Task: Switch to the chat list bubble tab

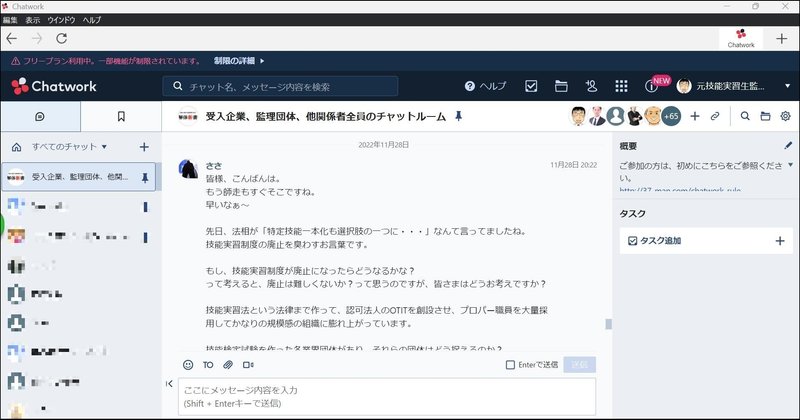Action: tap(40, 116)
